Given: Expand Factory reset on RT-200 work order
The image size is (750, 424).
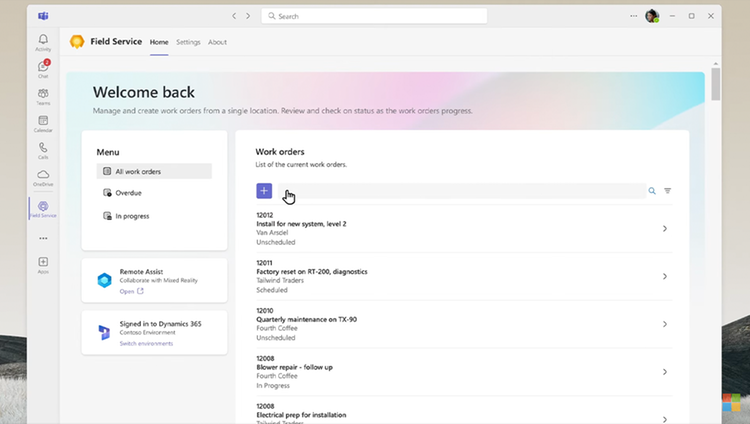Looking at the screenshot, I should [665, 277].
